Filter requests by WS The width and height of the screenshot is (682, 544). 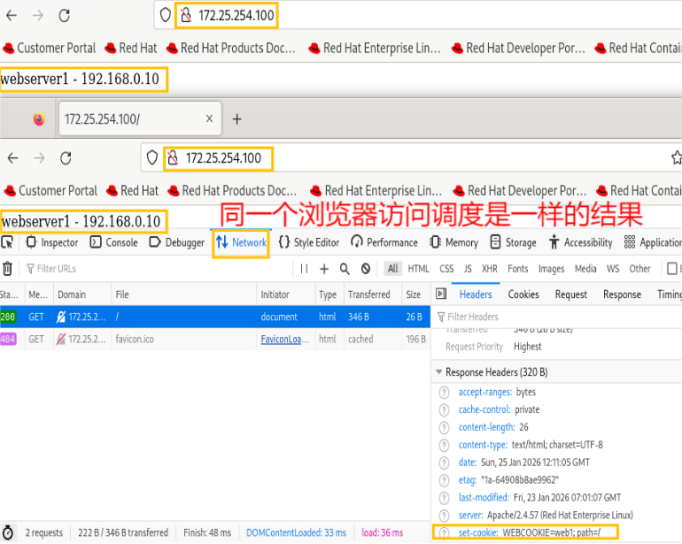point(613,269)
